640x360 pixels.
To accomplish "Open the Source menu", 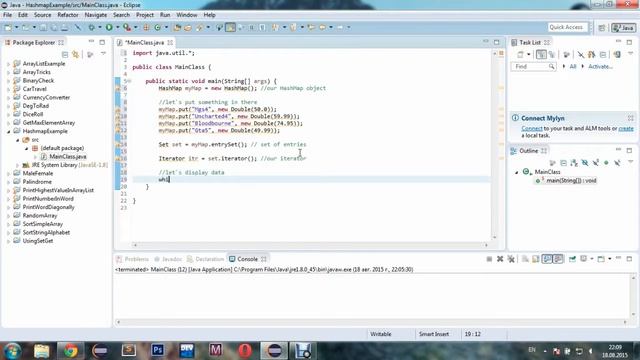I will tap(42, 15).
